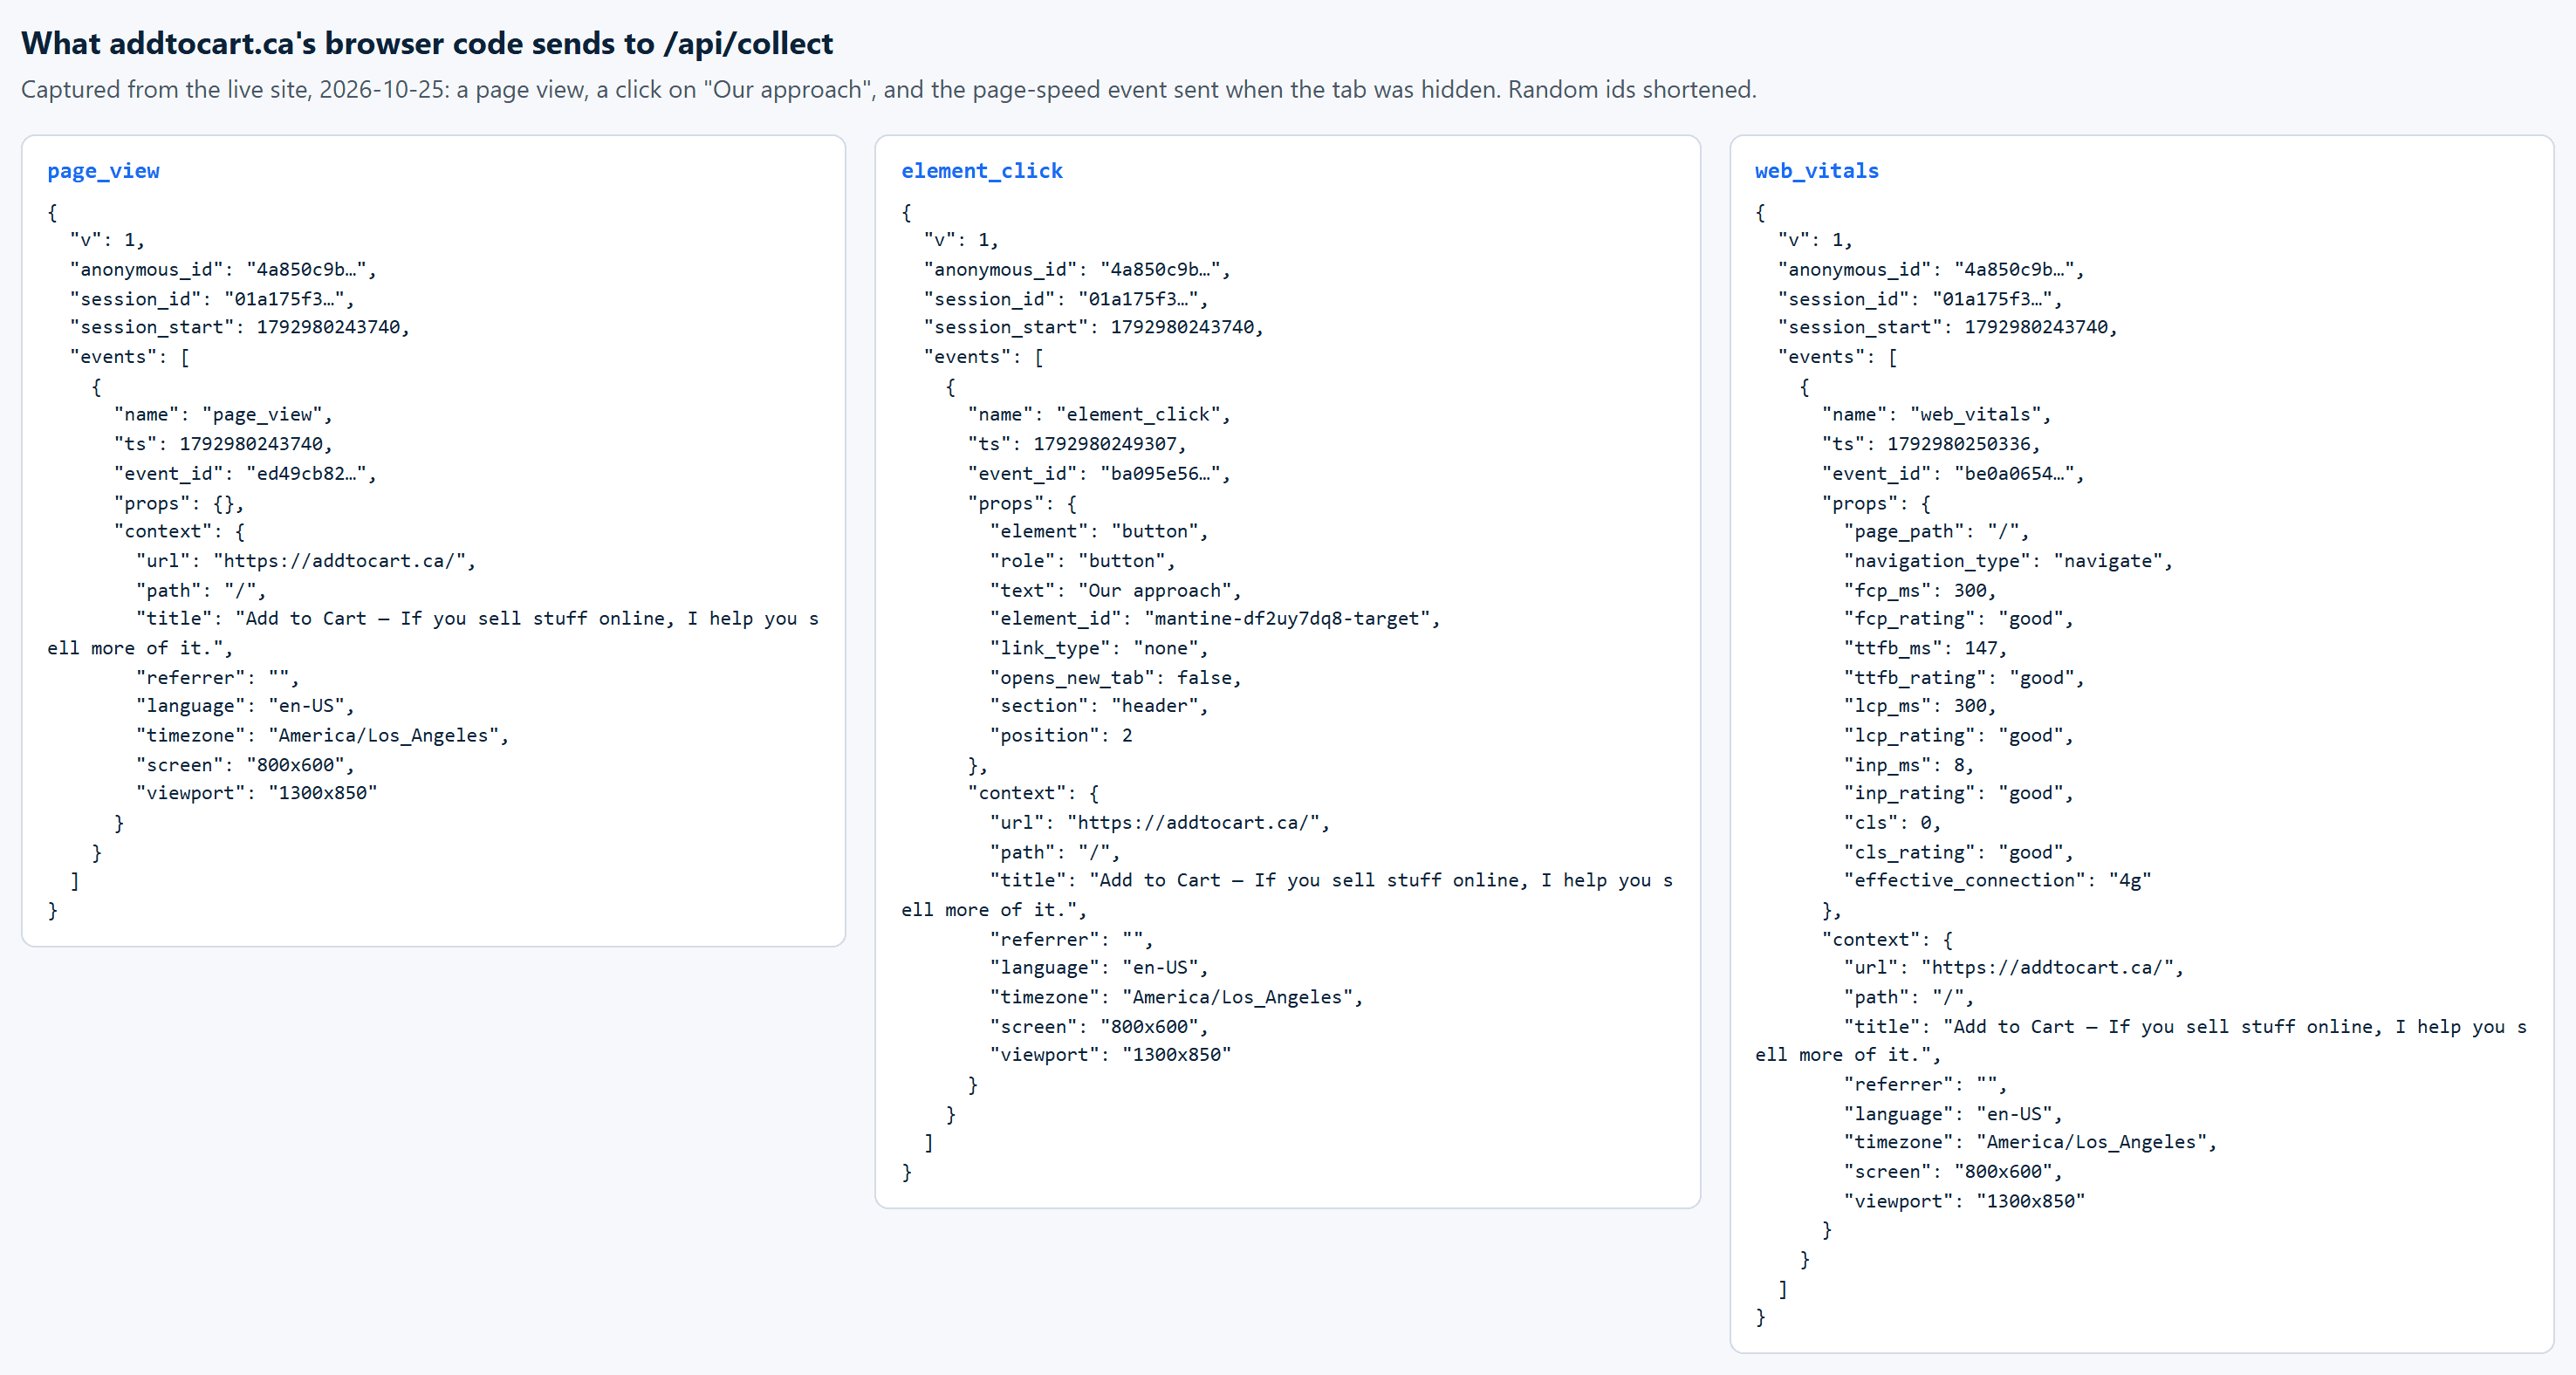Click the "lcp_ms": 300 line
This screenshot has height=1375, width=2576.
1920,705
